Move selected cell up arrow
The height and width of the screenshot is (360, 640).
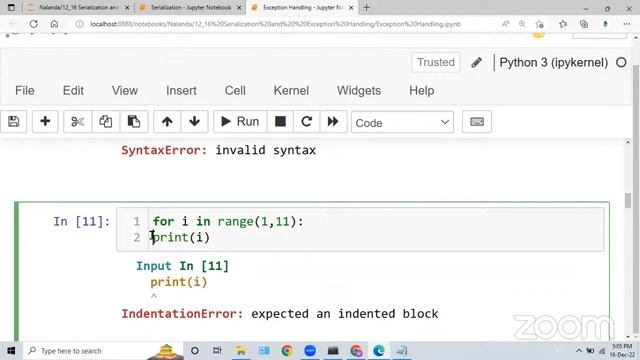pos(167,122)
